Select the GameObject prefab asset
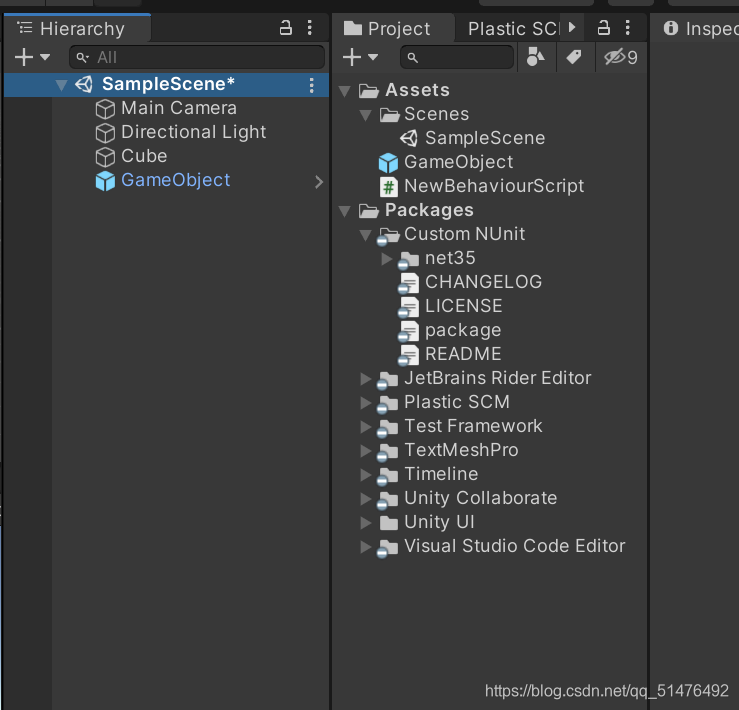Viewport: 739px width, 710px height. click(458, 162)
